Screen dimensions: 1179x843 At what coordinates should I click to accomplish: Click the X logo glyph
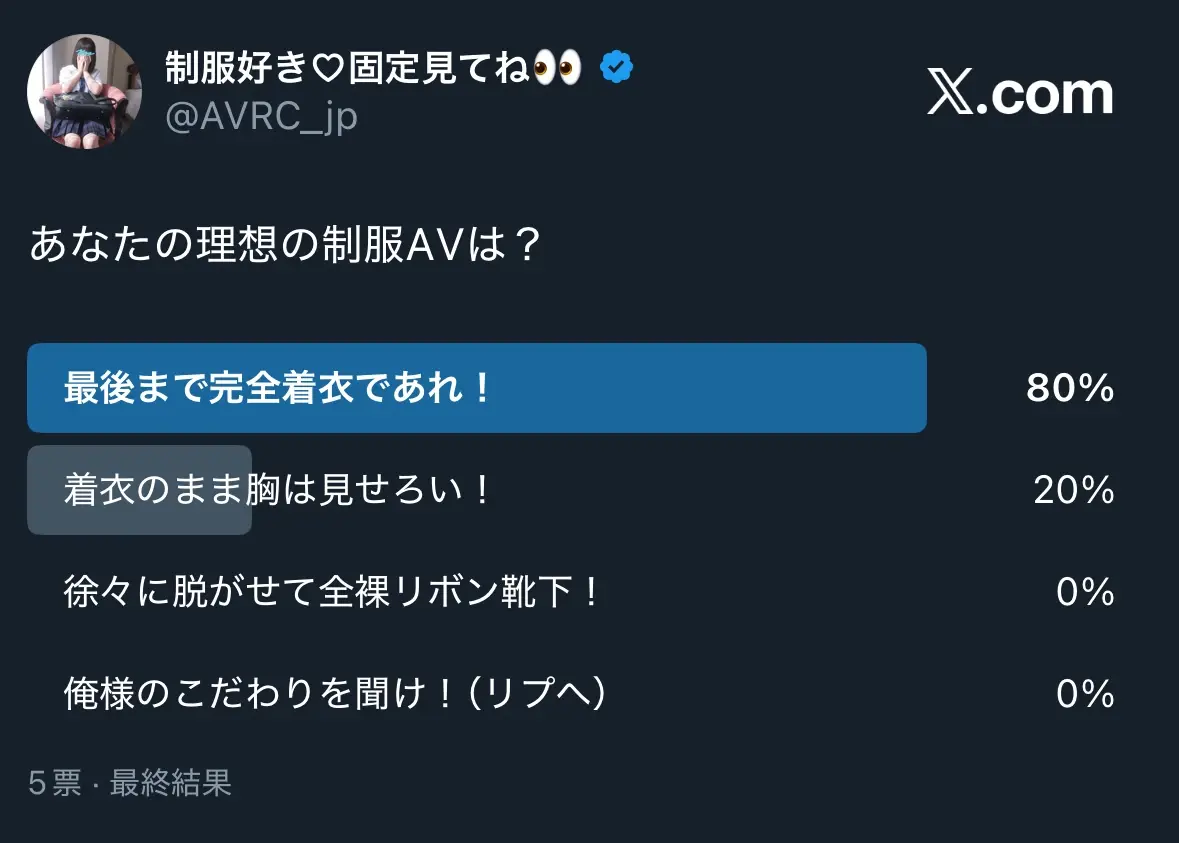(x=950, y=92)
